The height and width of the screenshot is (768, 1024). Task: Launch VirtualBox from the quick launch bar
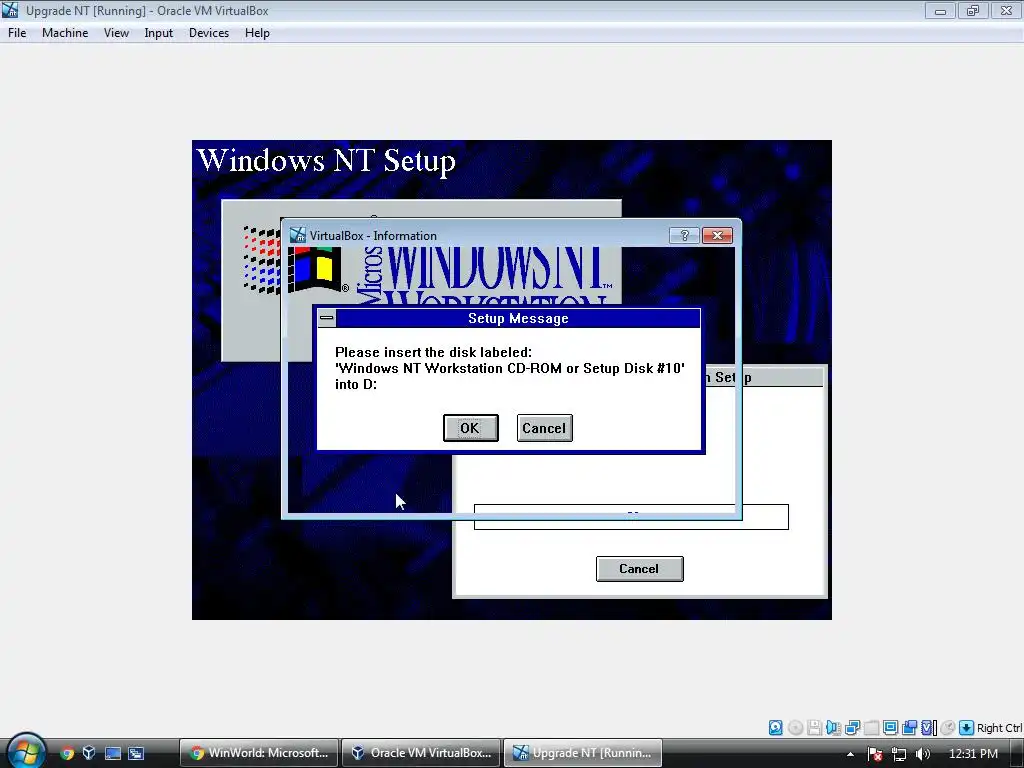[89, 753]
